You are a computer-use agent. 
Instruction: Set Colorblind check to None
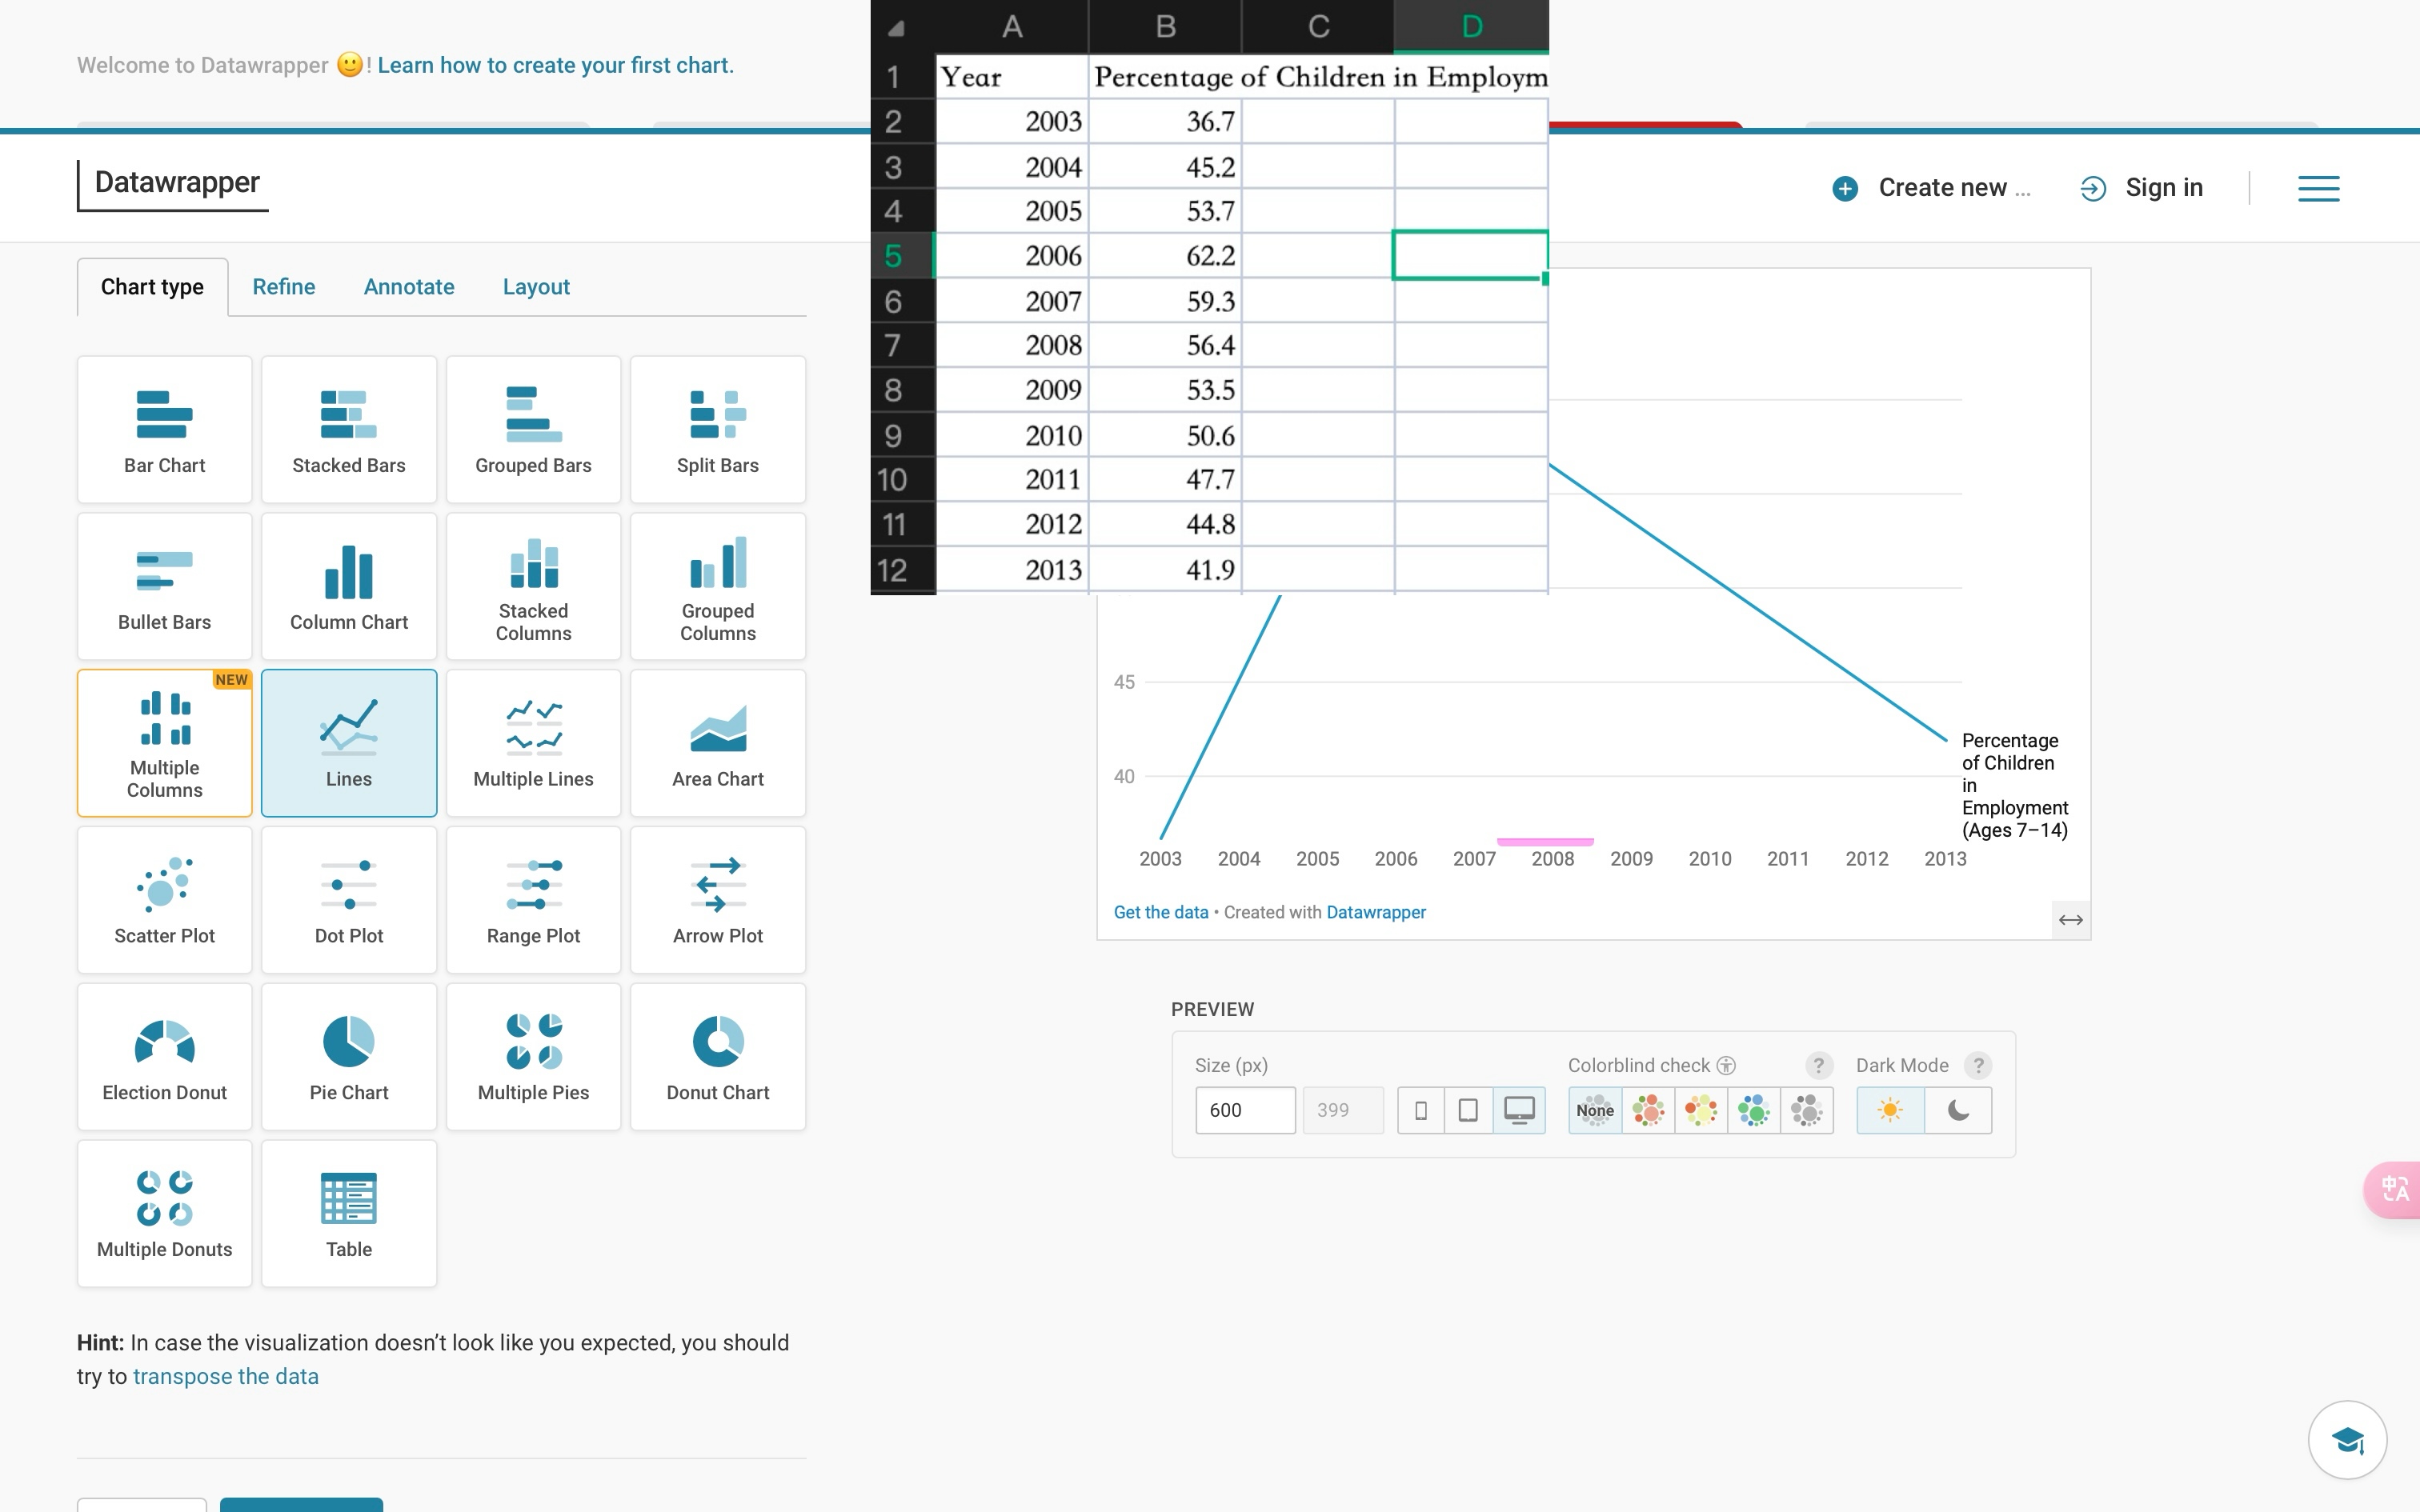[1595, 1110]
